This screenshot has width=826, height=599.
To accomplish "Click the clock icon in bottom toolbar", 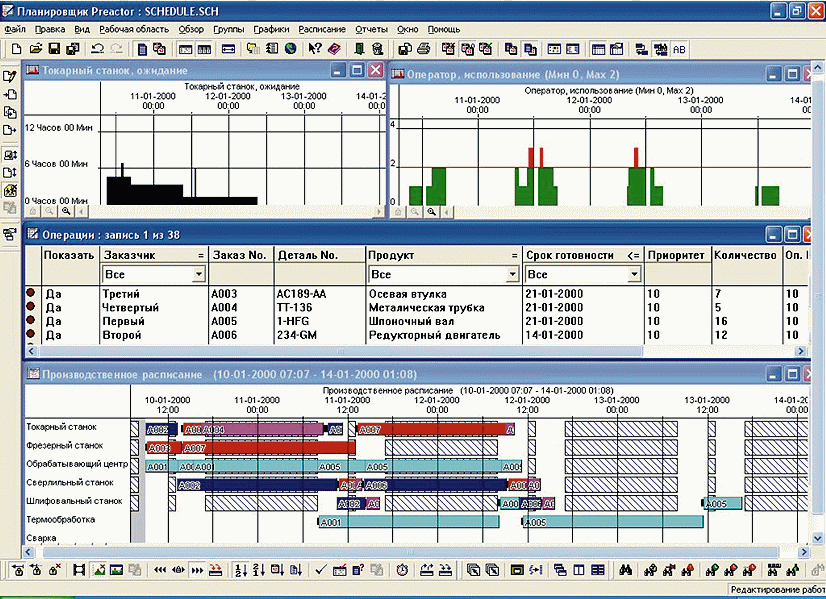I will [402, 570].
